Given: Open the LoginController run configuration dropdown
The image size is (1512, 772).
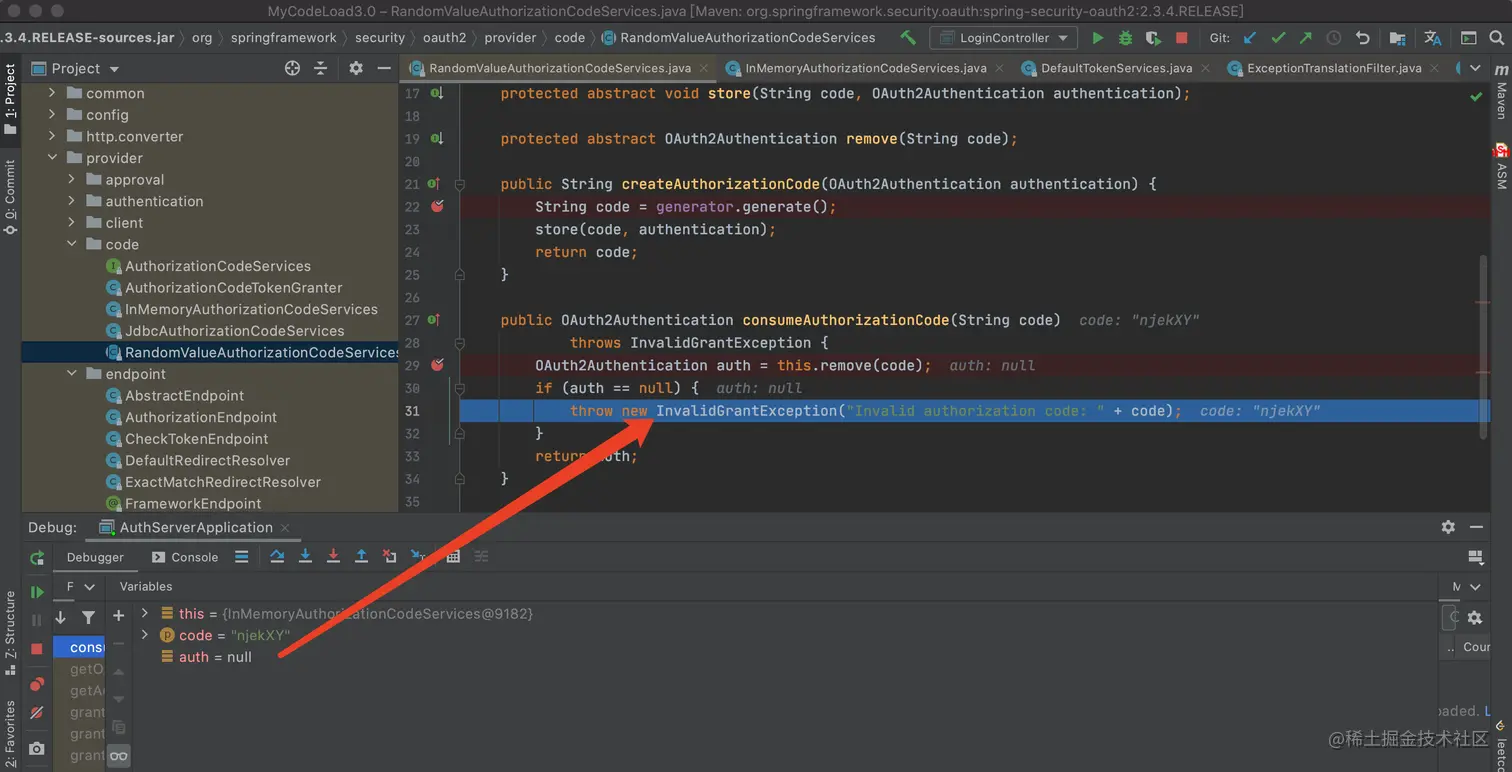Looking at the screenshot, I should click(1003, 38).
